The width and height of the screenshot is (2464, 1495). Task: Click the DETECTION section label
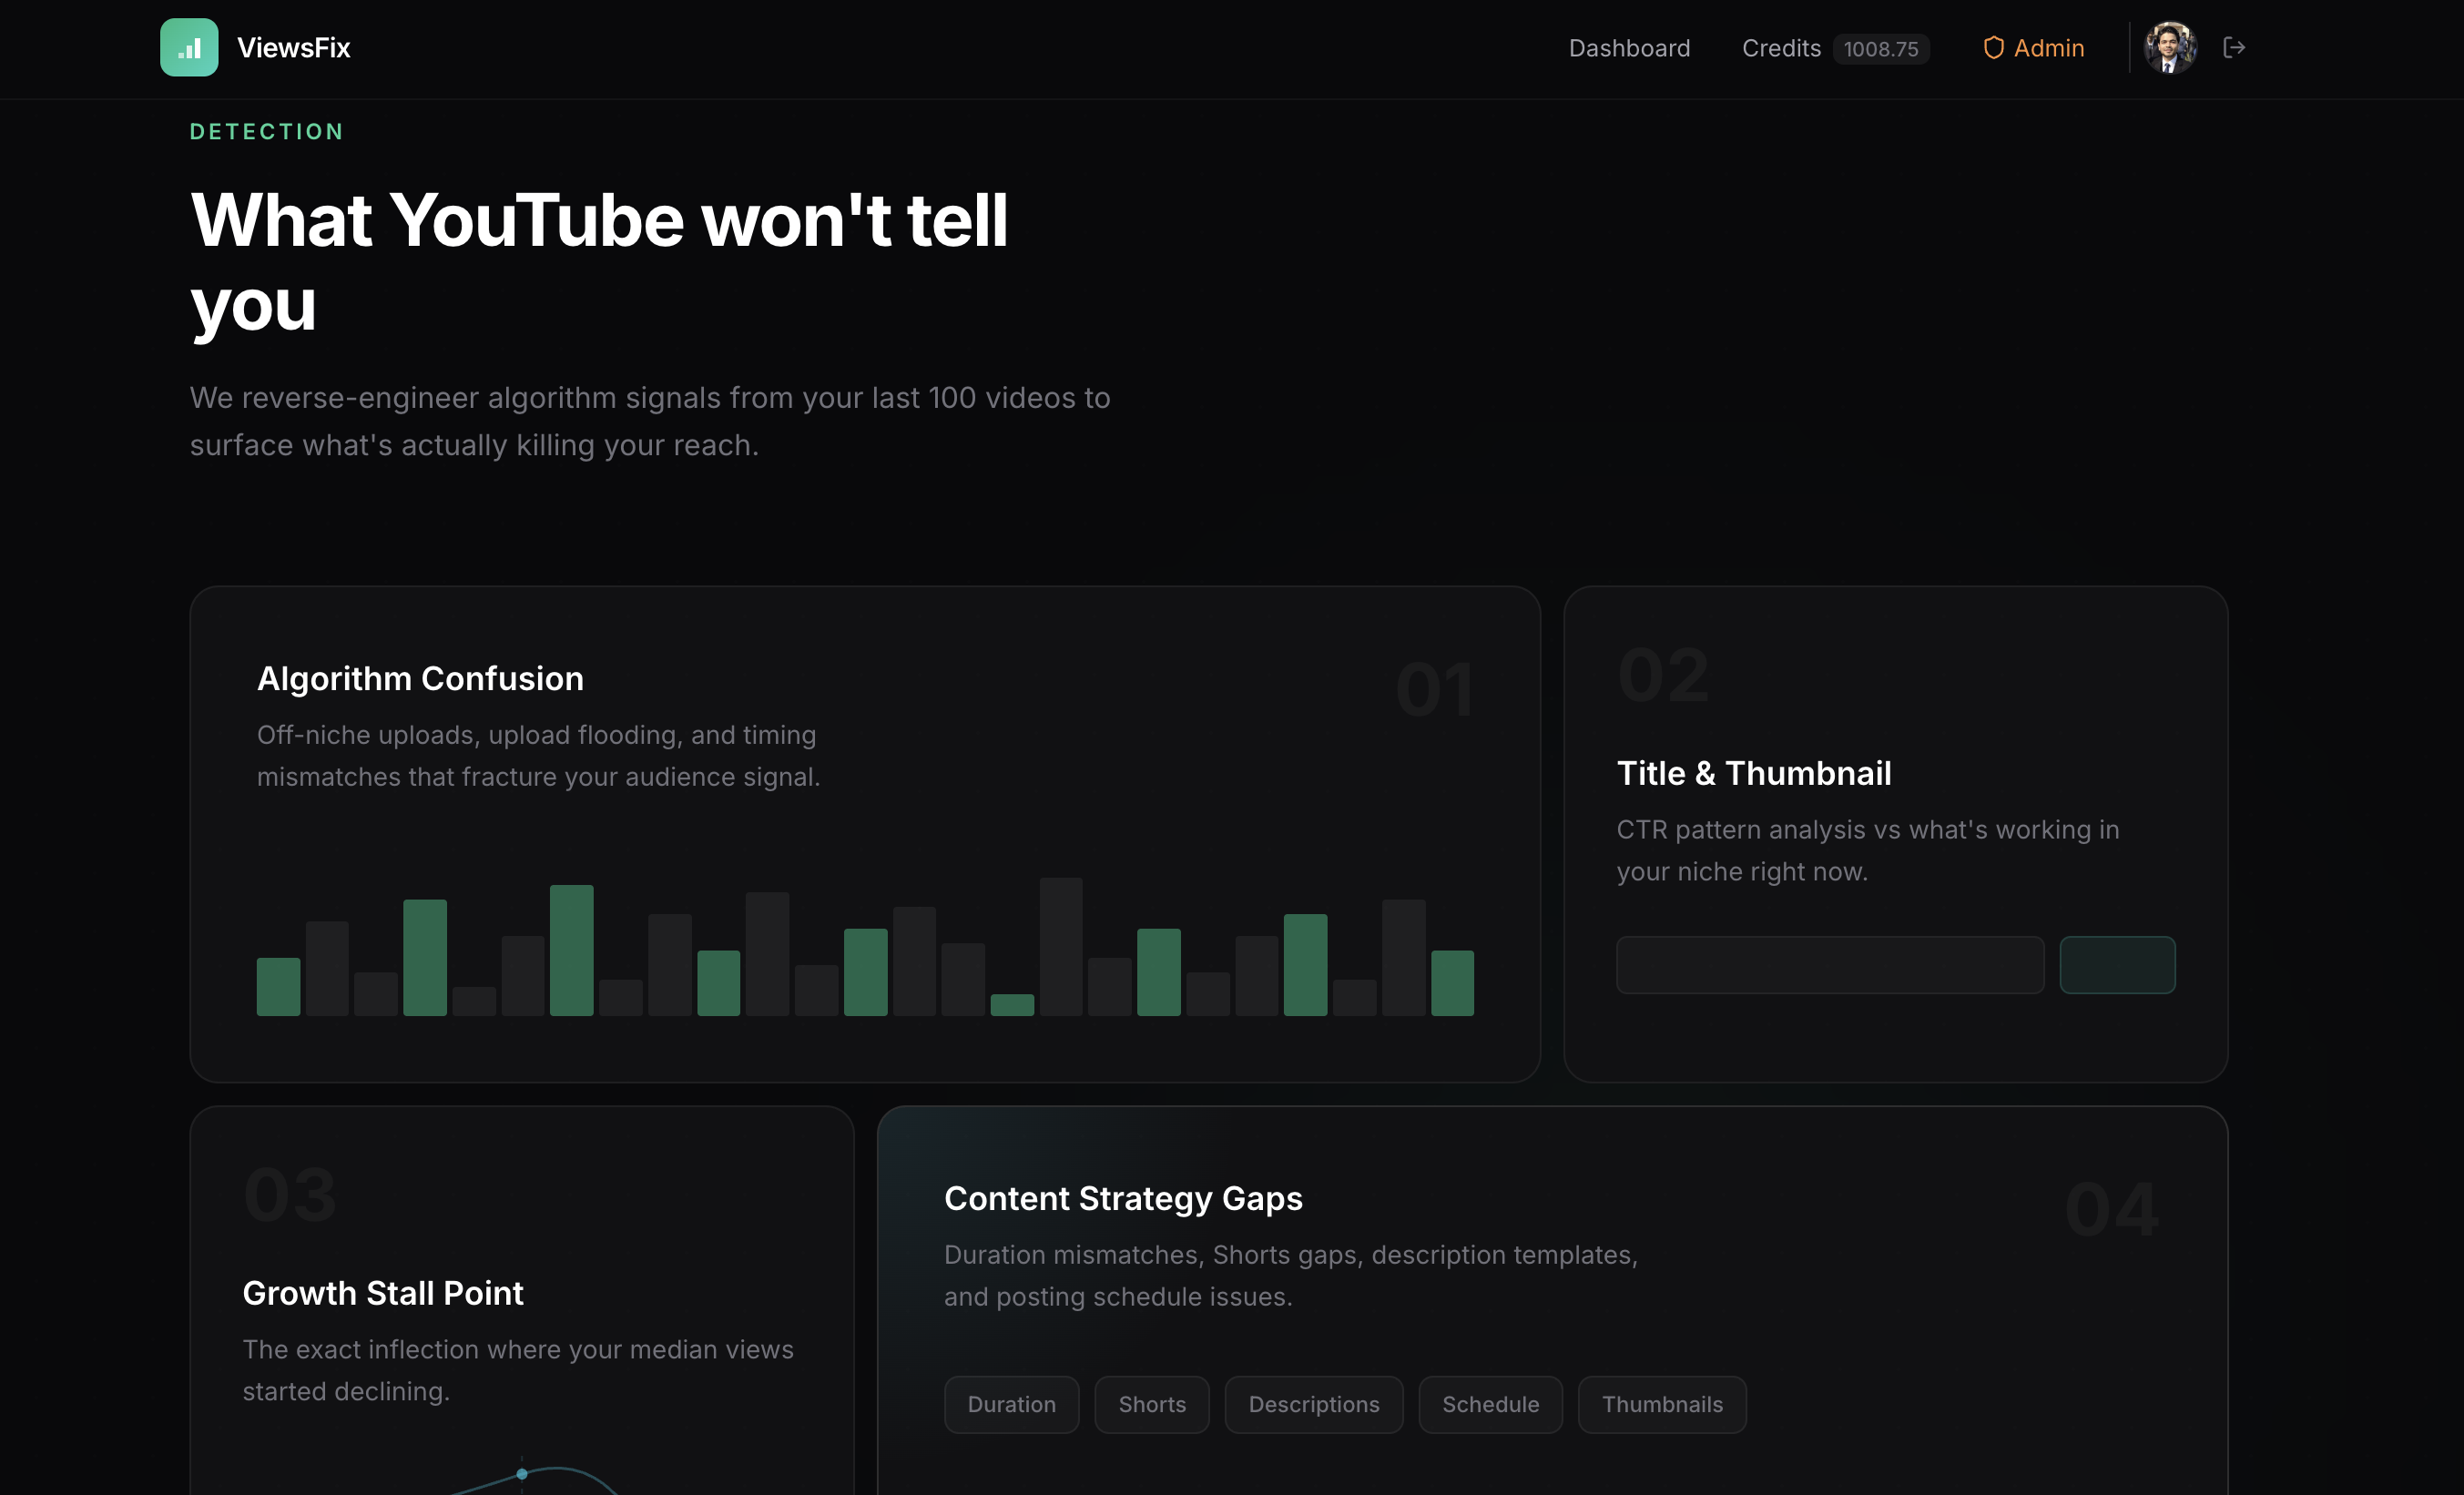(x=267, y=132)
